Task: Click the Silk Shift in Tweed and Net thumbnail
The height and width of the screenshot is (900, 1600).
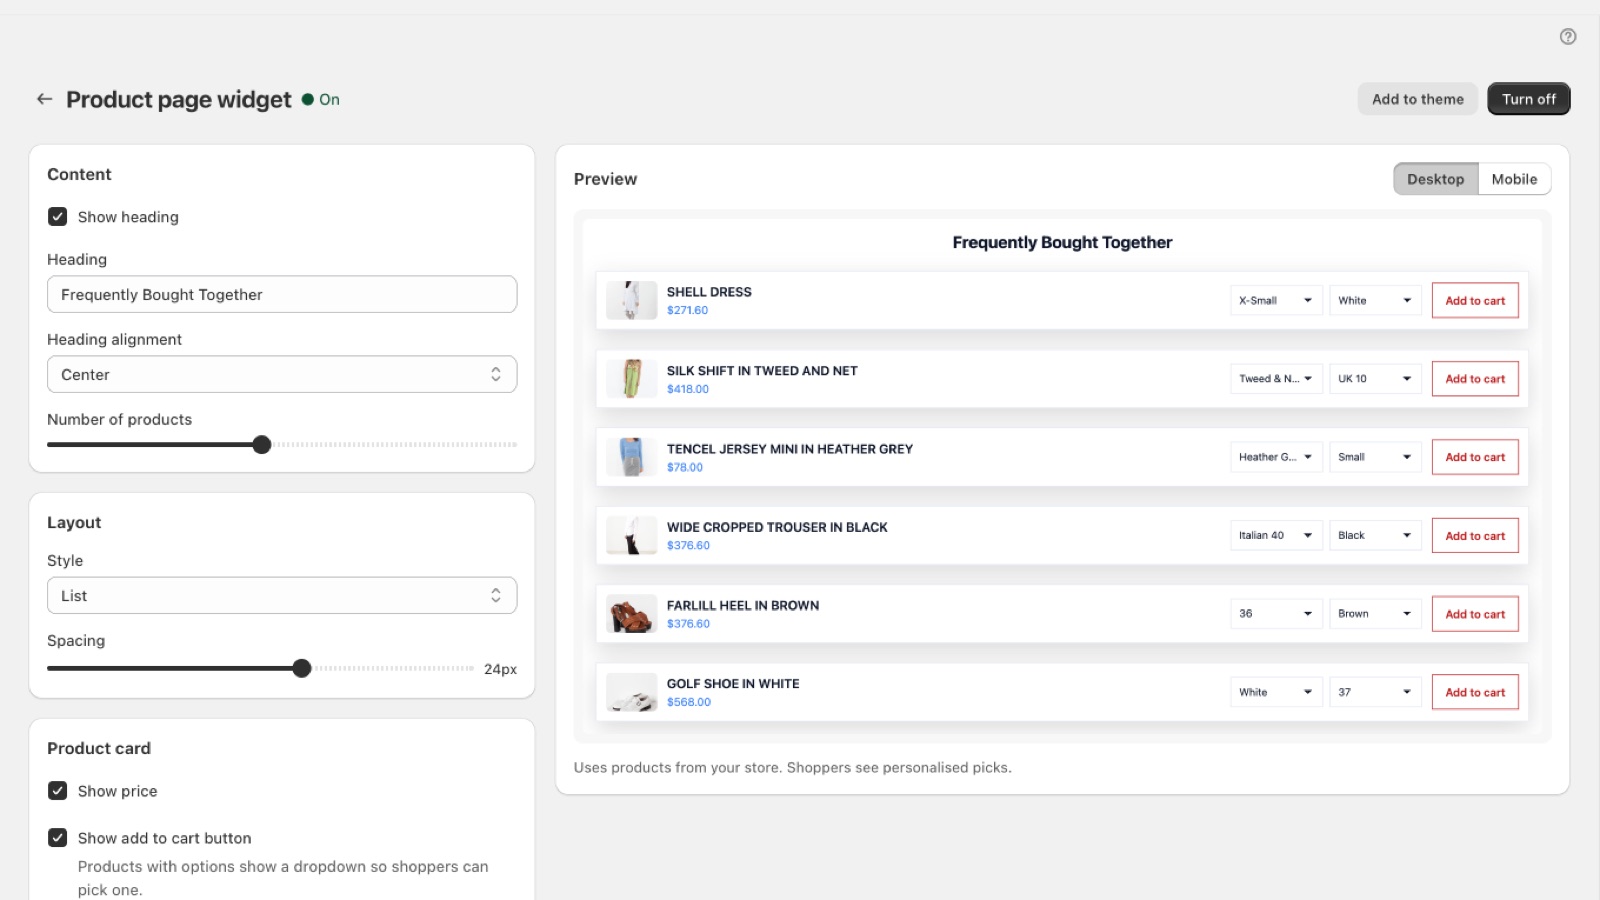Action: [631, 379]
